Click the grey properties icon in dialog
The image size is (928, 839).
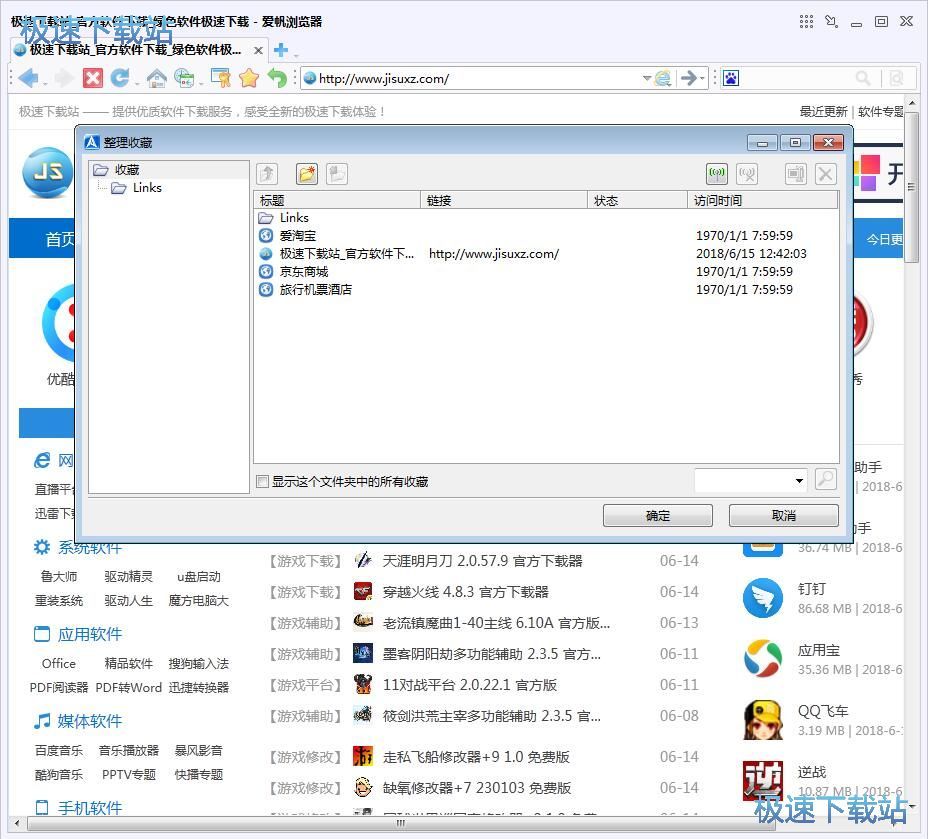click(795, 174)
